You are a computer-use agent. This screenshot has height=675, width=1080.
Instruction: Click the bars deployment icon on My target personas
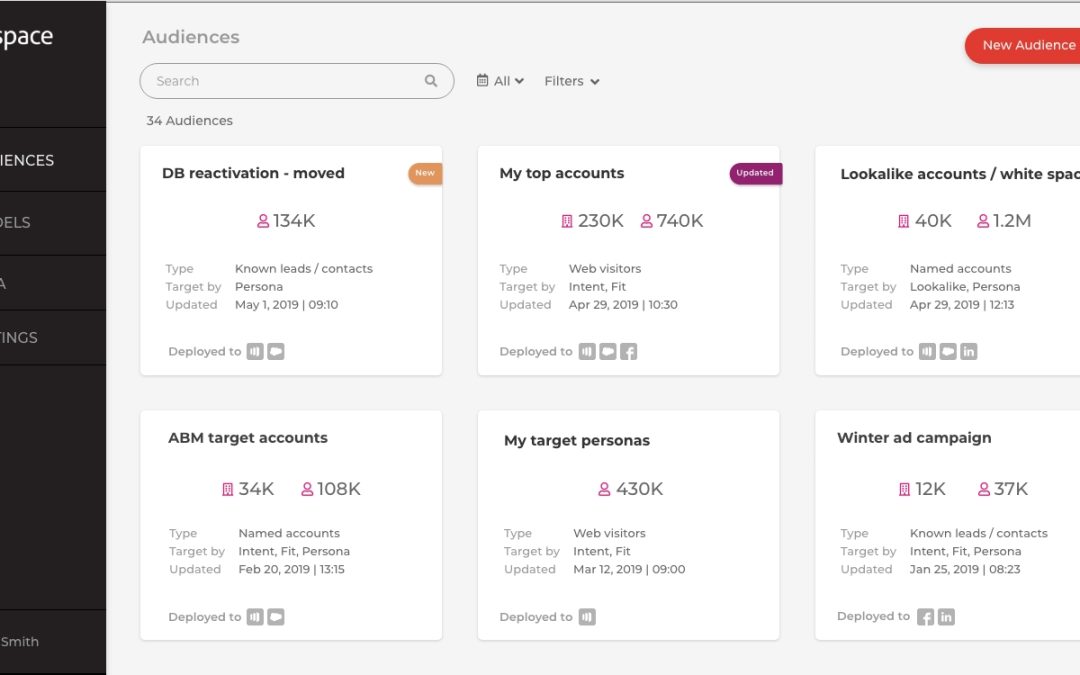(587, 617)
